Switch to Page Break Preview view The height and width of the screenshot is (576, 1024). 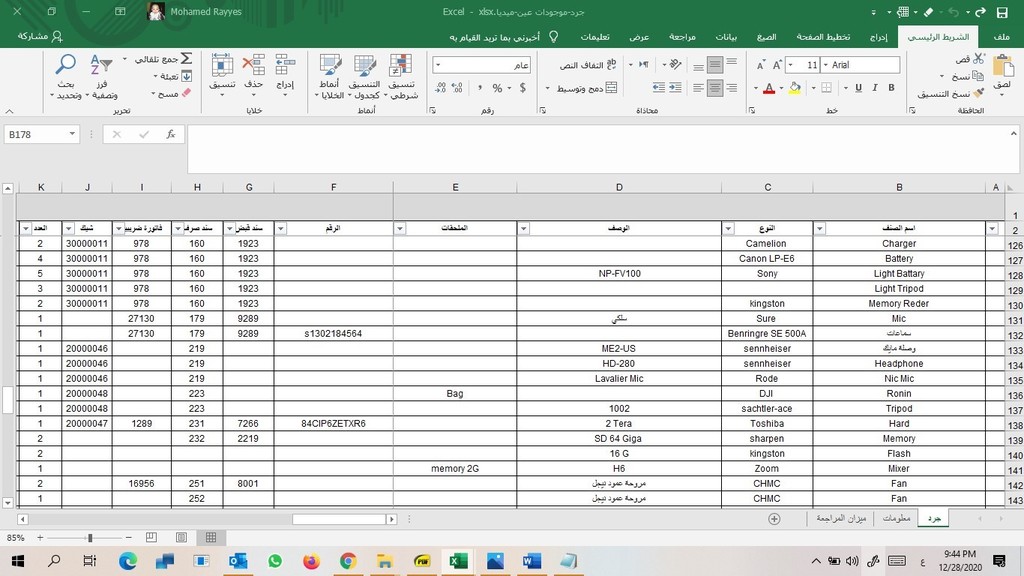tap(151, 537)
